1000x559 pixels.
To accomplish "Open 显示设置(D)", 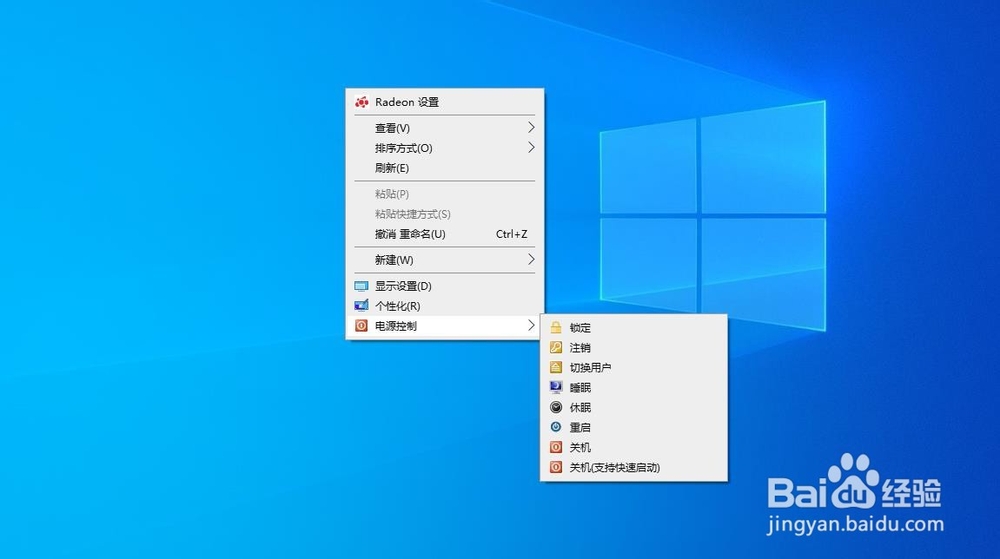I will [445, 286].
